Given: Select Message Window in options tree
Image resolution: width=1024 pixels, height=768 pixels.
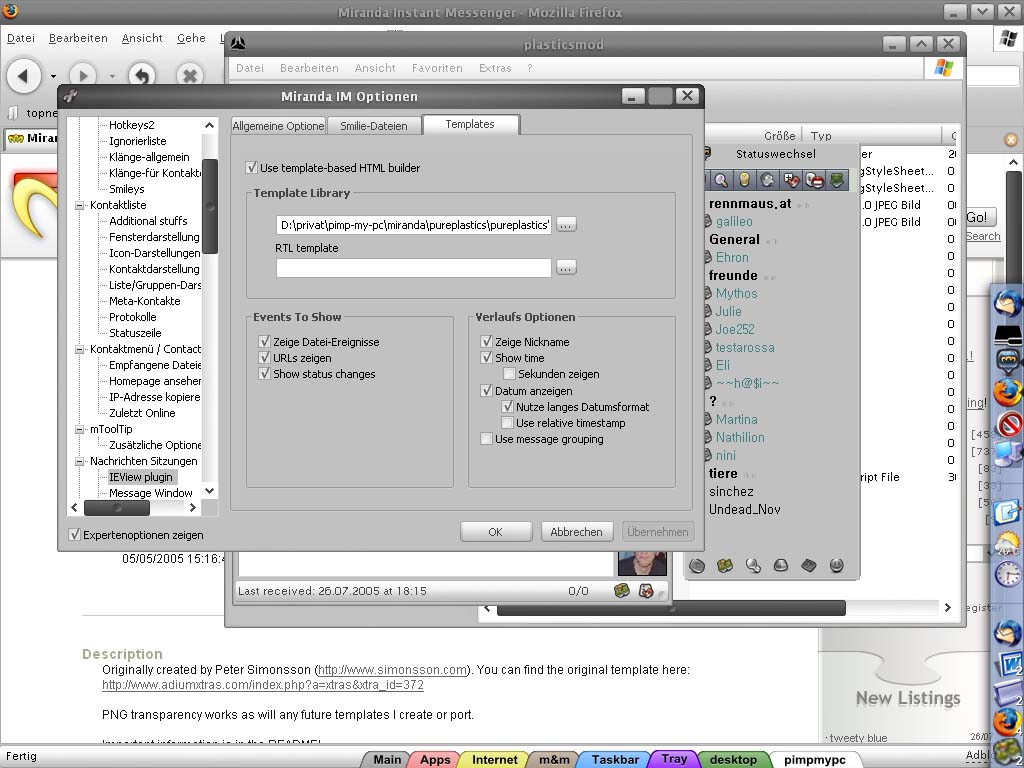Looking at the screenshot, I should coord(151,493).
